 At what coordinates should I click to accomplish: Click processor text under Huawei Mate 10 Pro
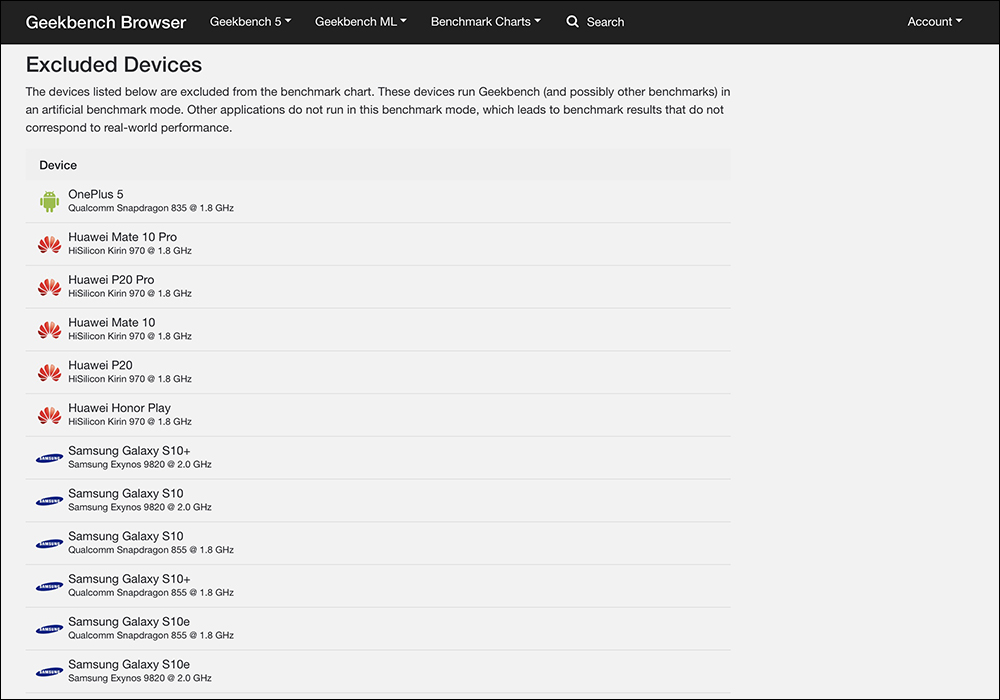click(x=130, y=251)
